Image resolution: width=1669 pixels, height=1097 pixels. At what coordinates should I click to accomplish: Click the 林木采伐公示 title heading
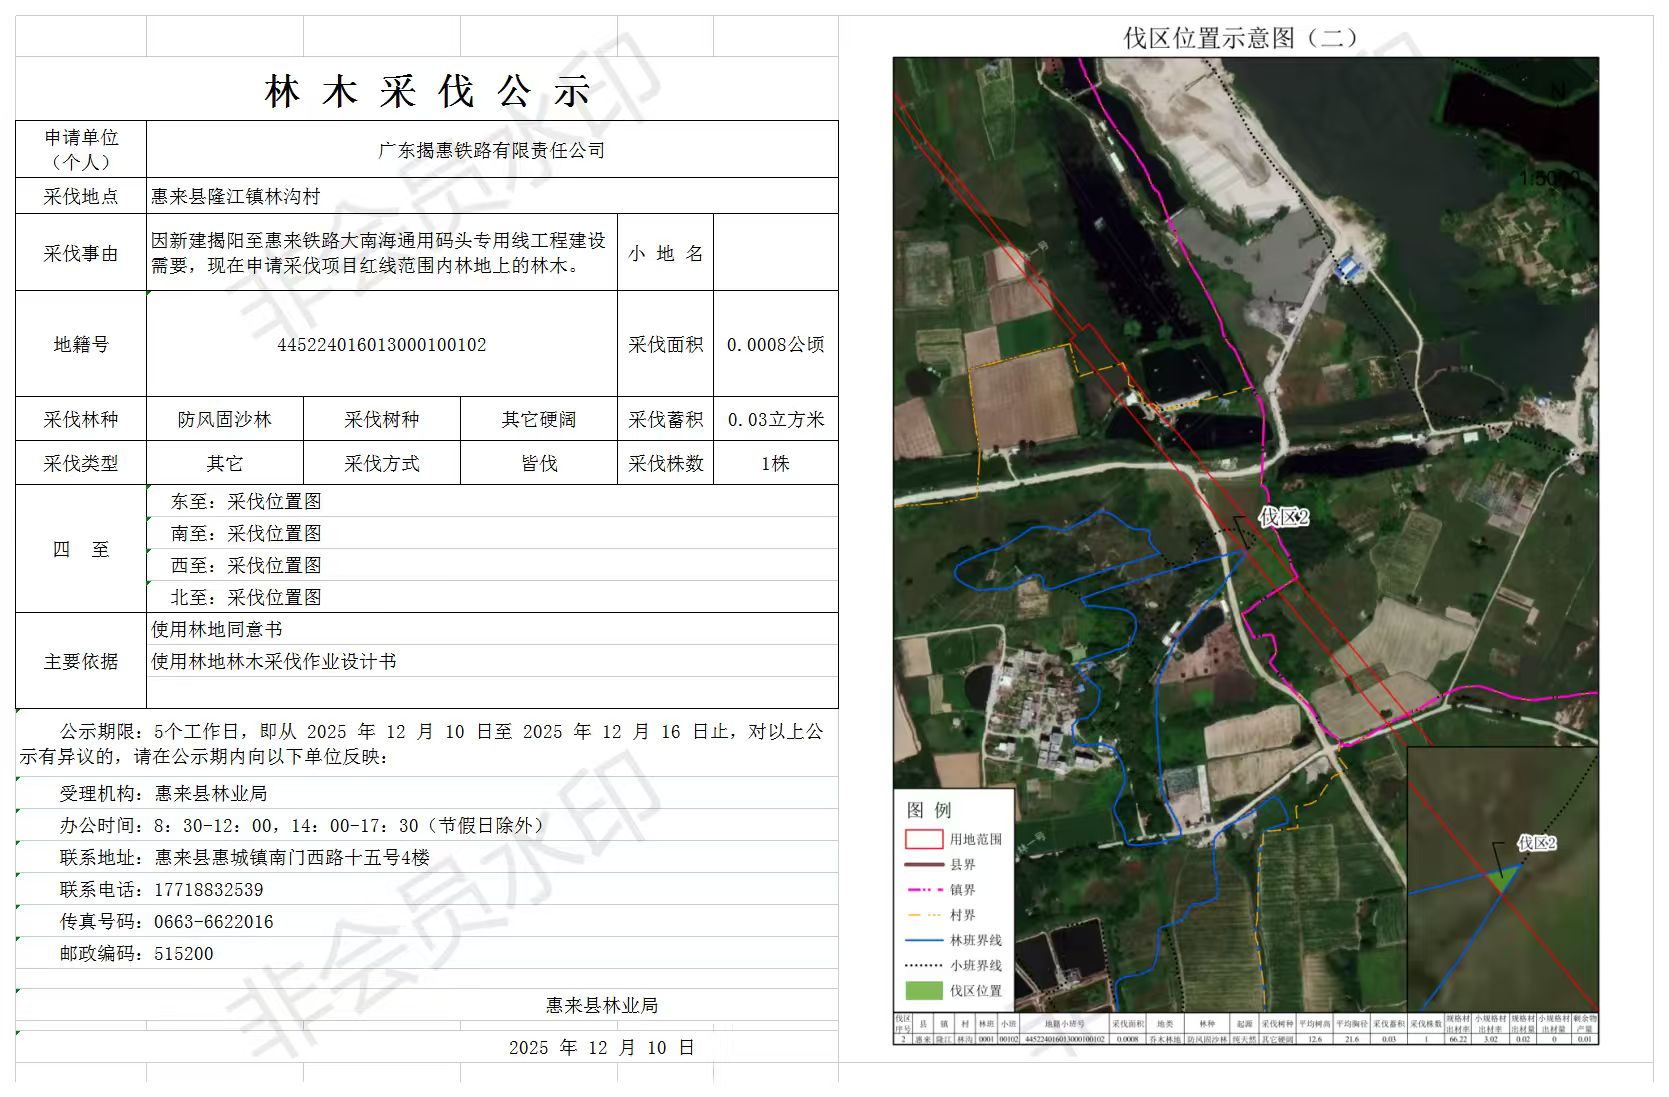tap(427, 92)
